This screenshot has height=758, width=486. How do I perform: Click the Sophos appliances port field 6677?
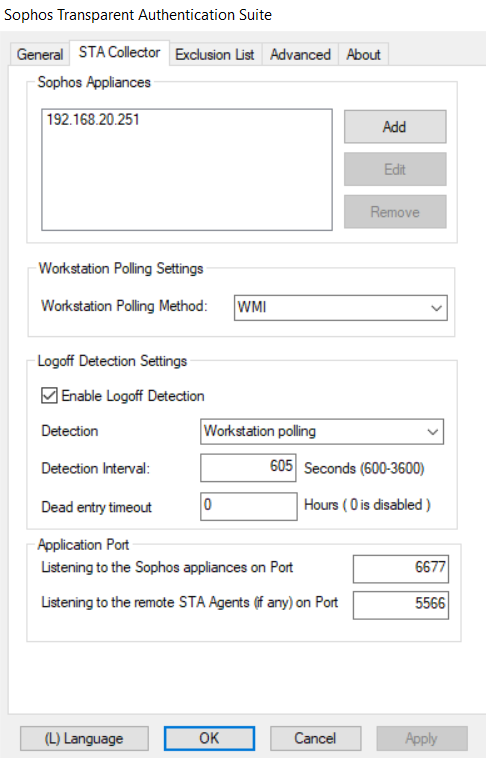tap(401, 568)
